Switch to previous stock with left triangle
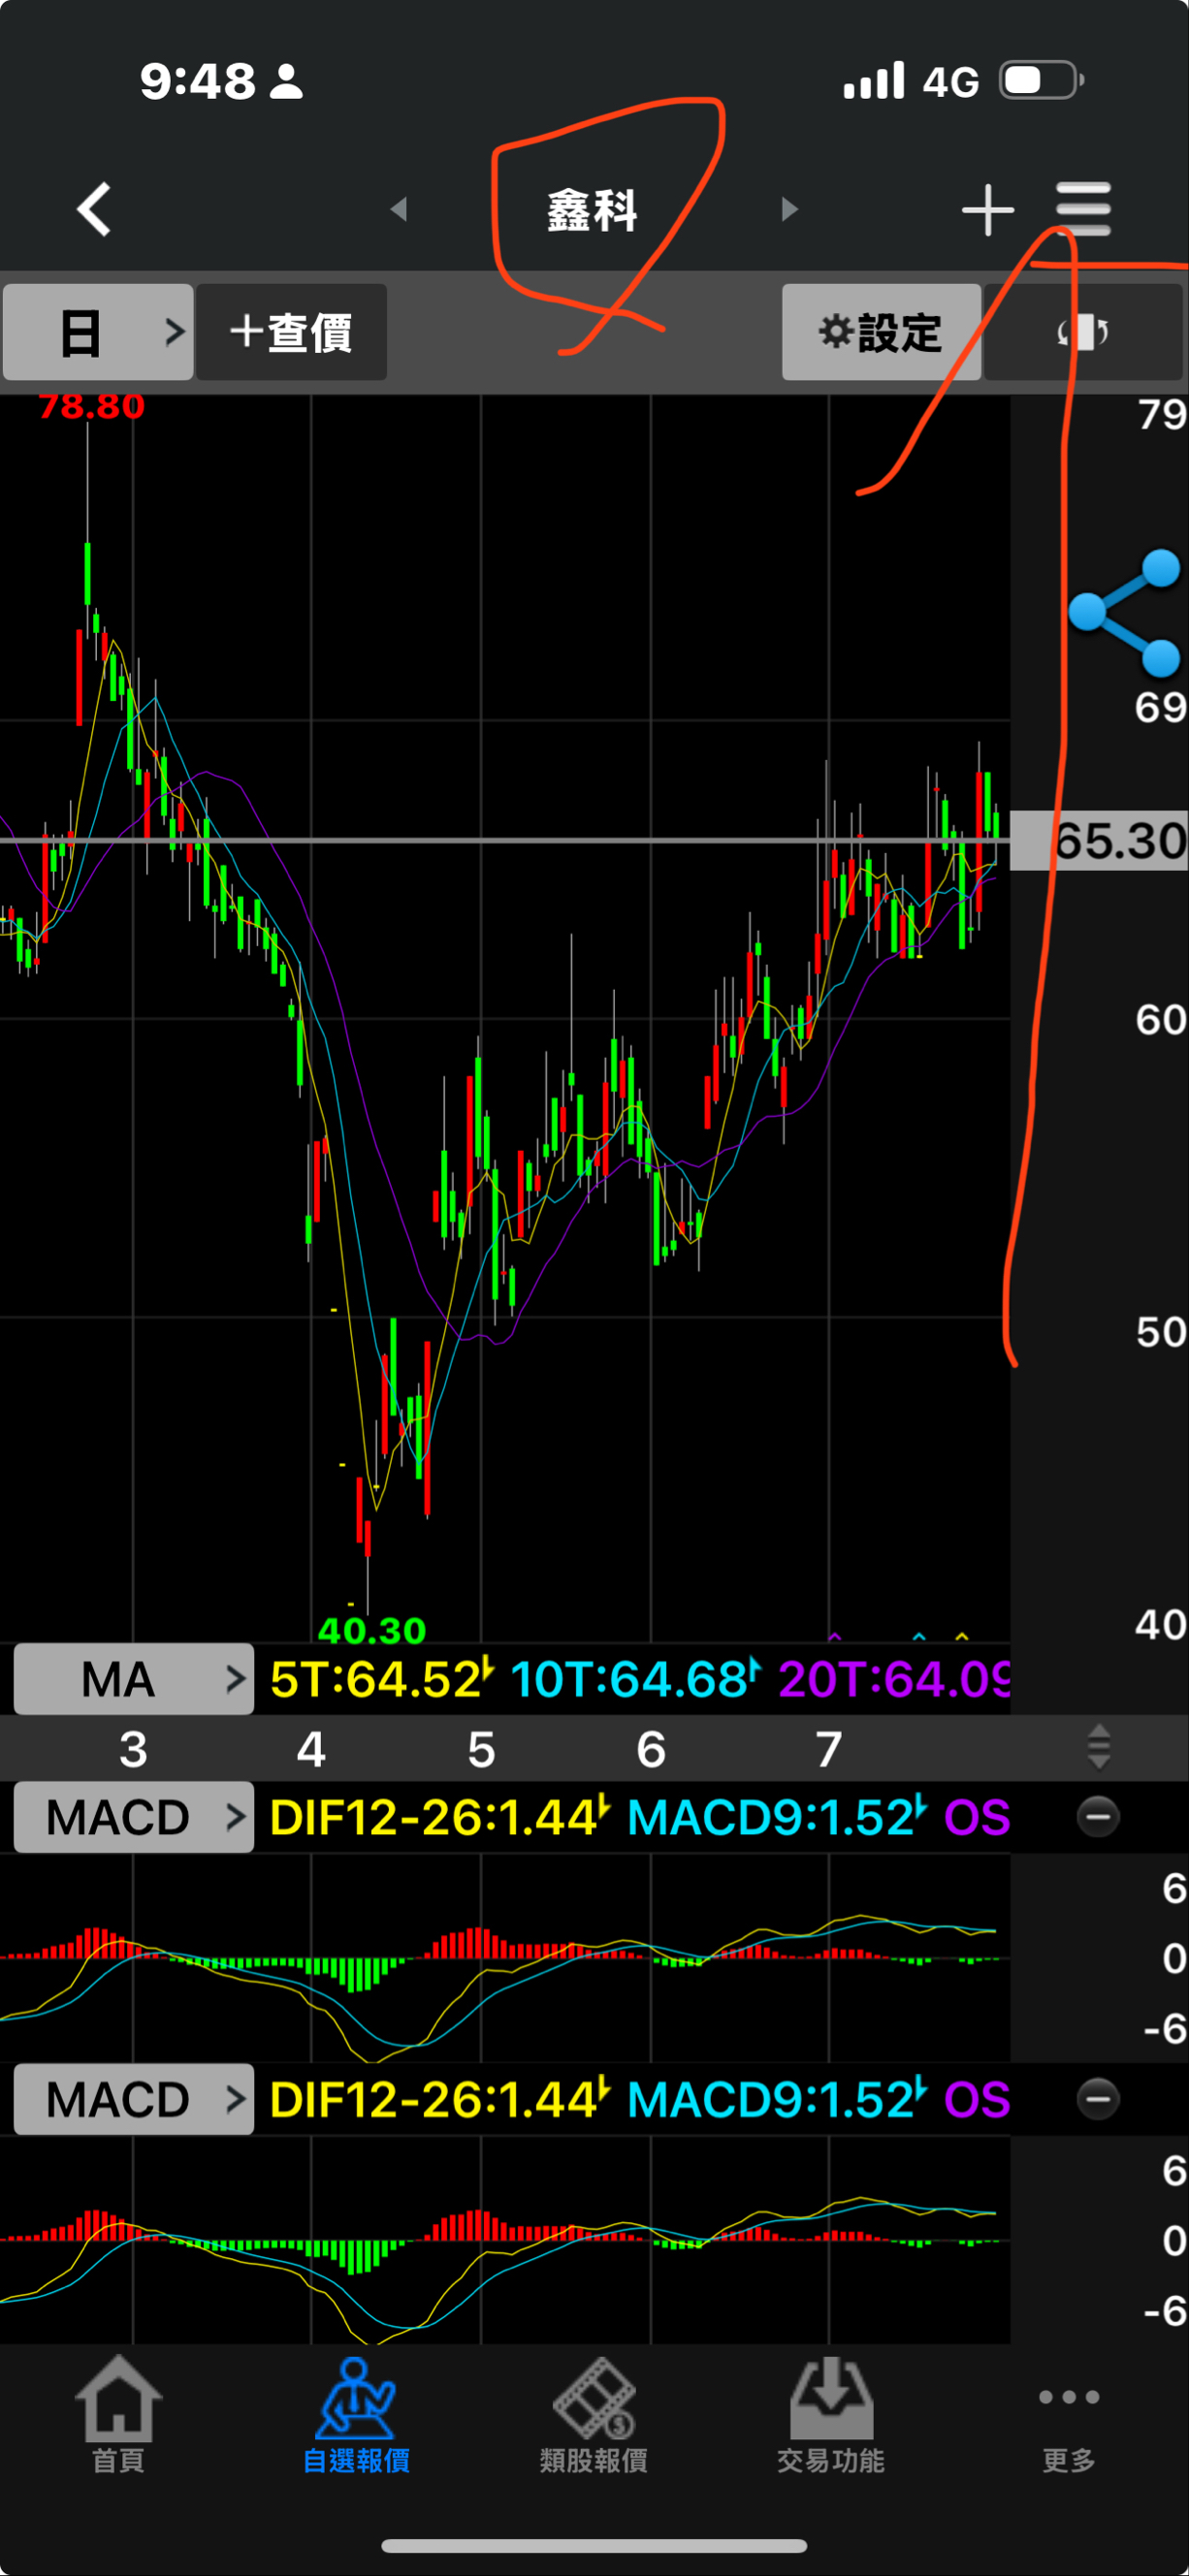The height and width of the screenshot is (2576, 1189). [399, 209]
